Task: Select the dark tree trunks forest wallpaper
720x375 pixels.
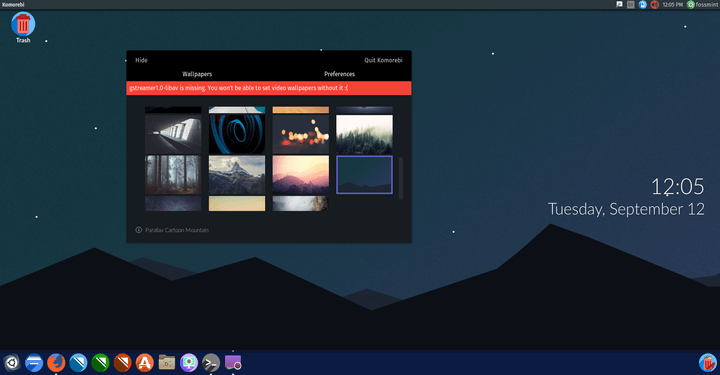Action: coord(173,175)
